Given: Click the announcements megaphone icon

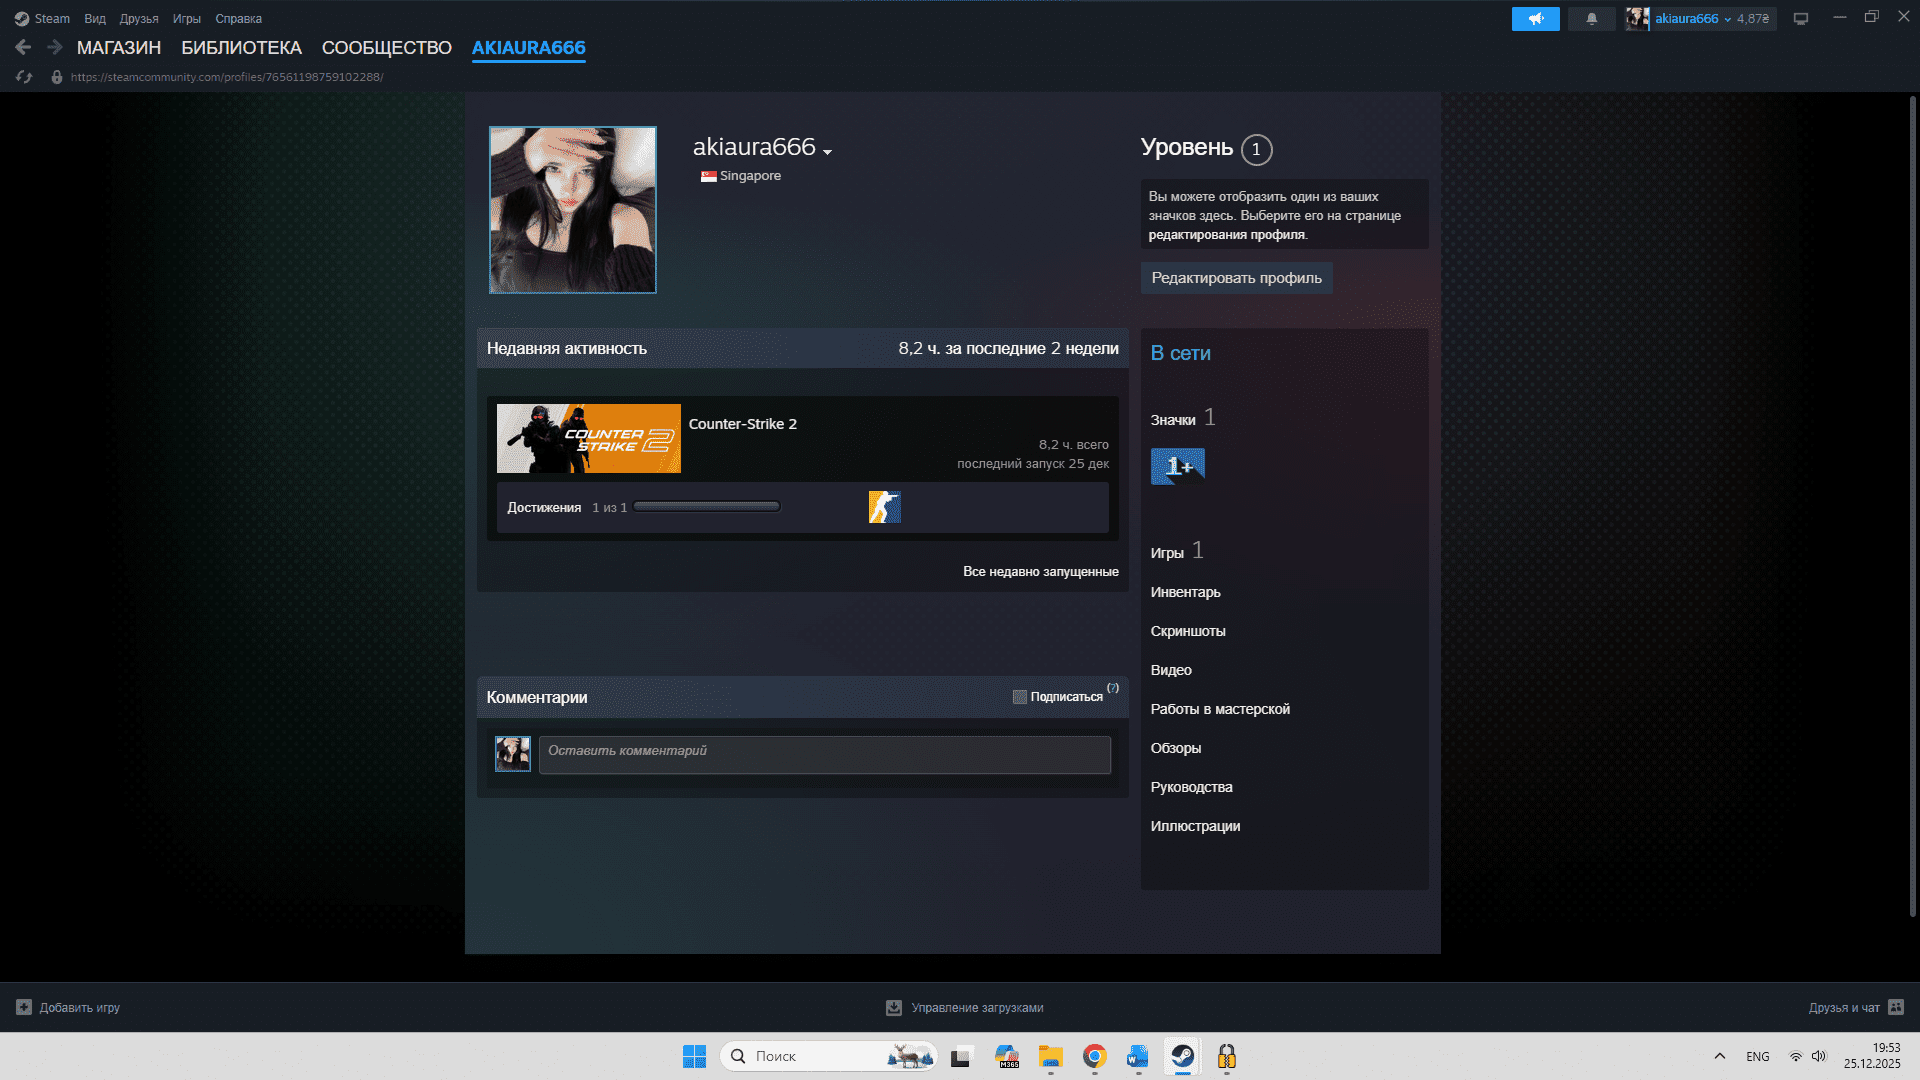Looking at the screenshot, I should 1535,19.
